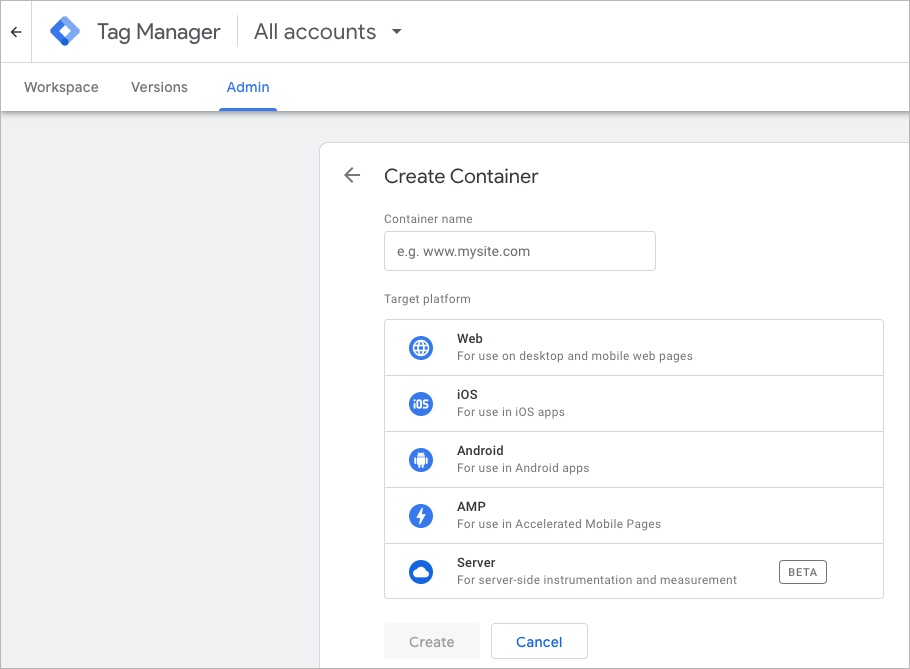Click the Container name label

click(x=428, y=219)
